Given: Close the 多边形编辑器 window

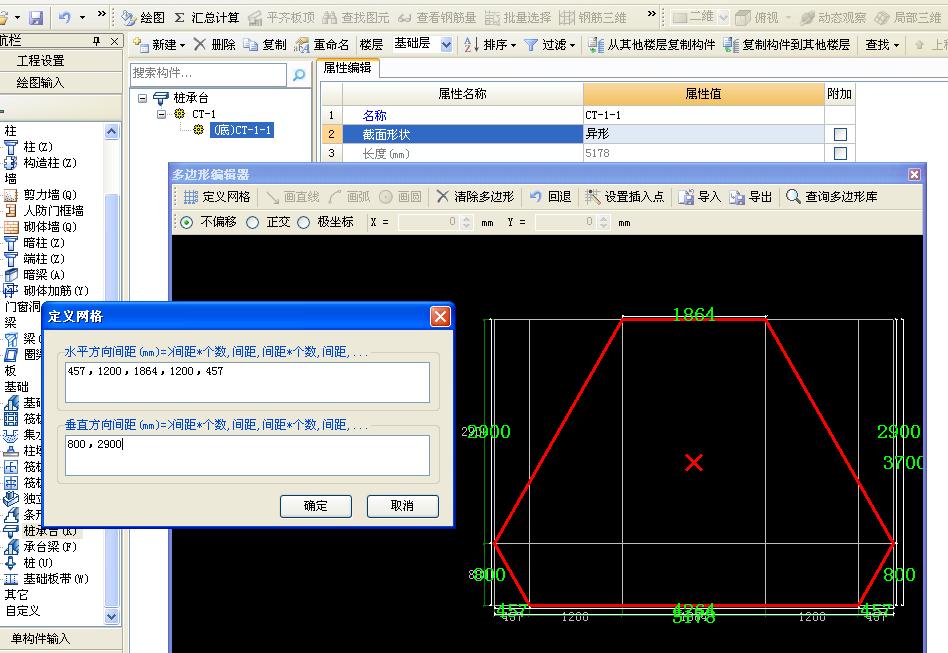Looking at the screenshot, I should point(914,175).
